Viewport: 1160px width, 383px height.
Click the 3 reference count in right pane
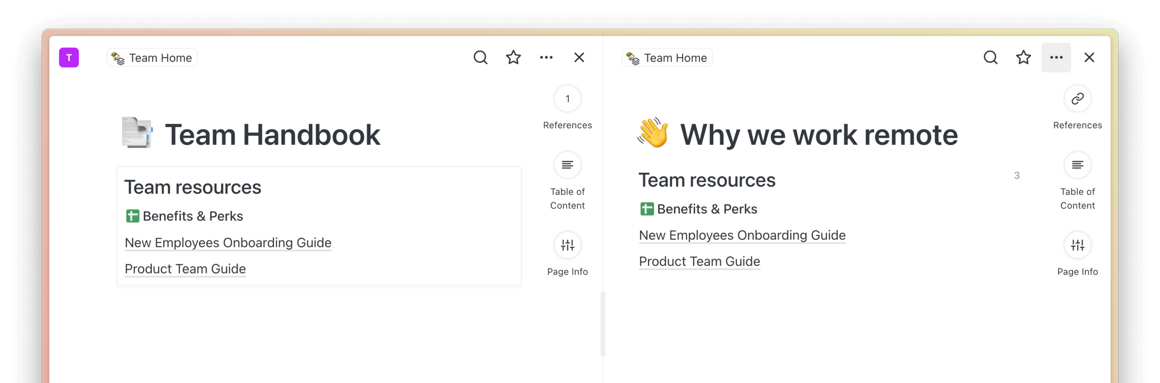(x=1016, y=176)
